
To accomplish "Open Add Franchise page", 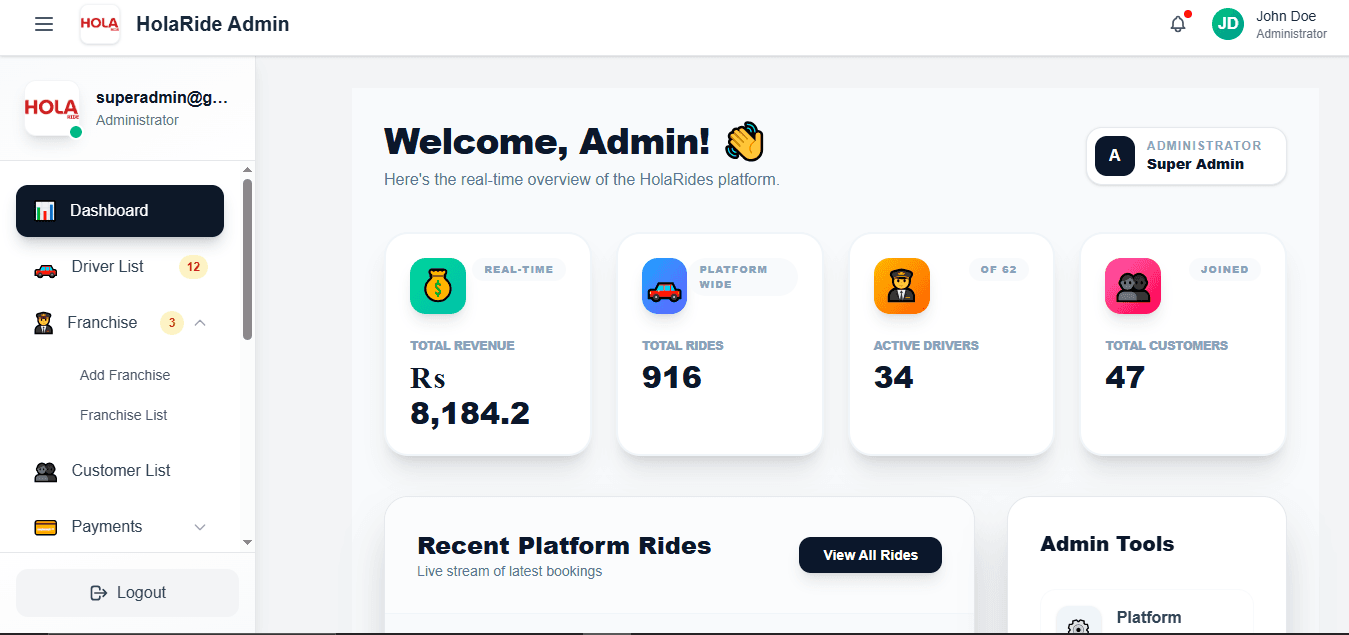I will (125, 375).
